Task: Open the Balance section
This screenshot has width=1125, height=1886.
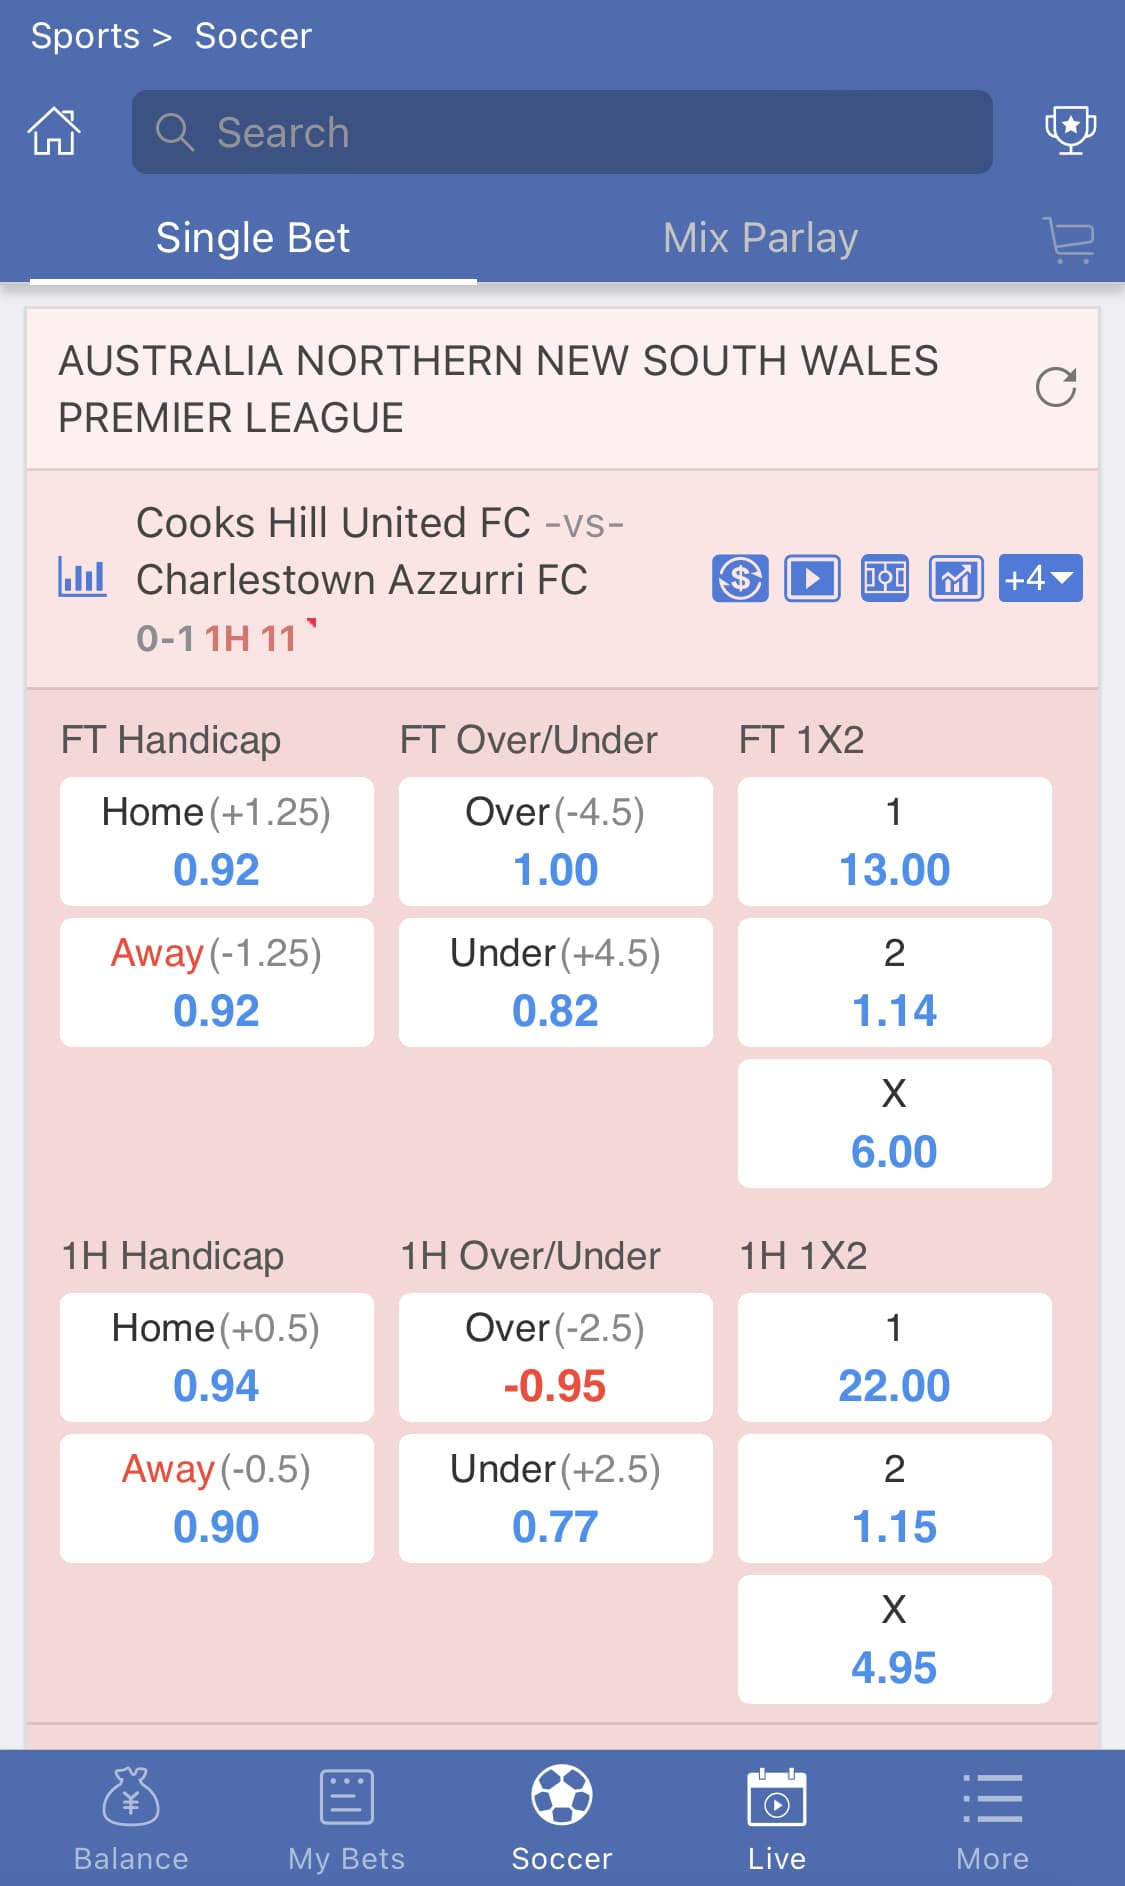Action: (x=131, y=1818)
